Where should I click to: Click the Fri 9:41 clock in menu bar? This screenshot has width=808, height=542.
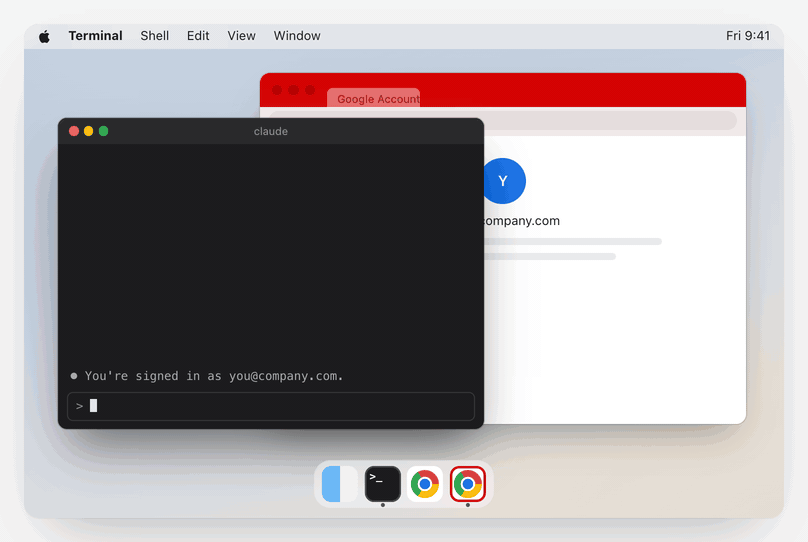pyautogui.click(x=748, y=36)
